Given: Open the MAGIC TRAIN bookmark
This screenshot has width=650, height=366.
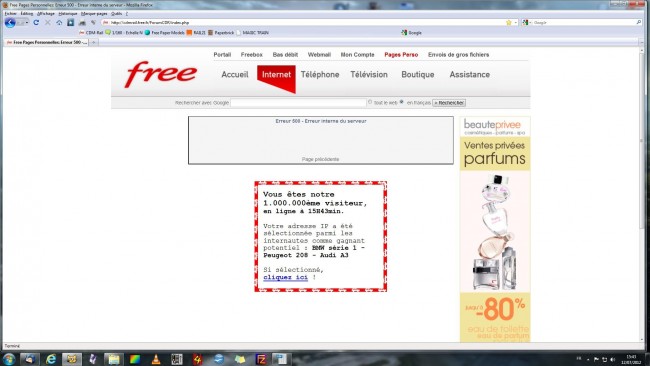Looking at the screenshot, I should click(252, 33).
